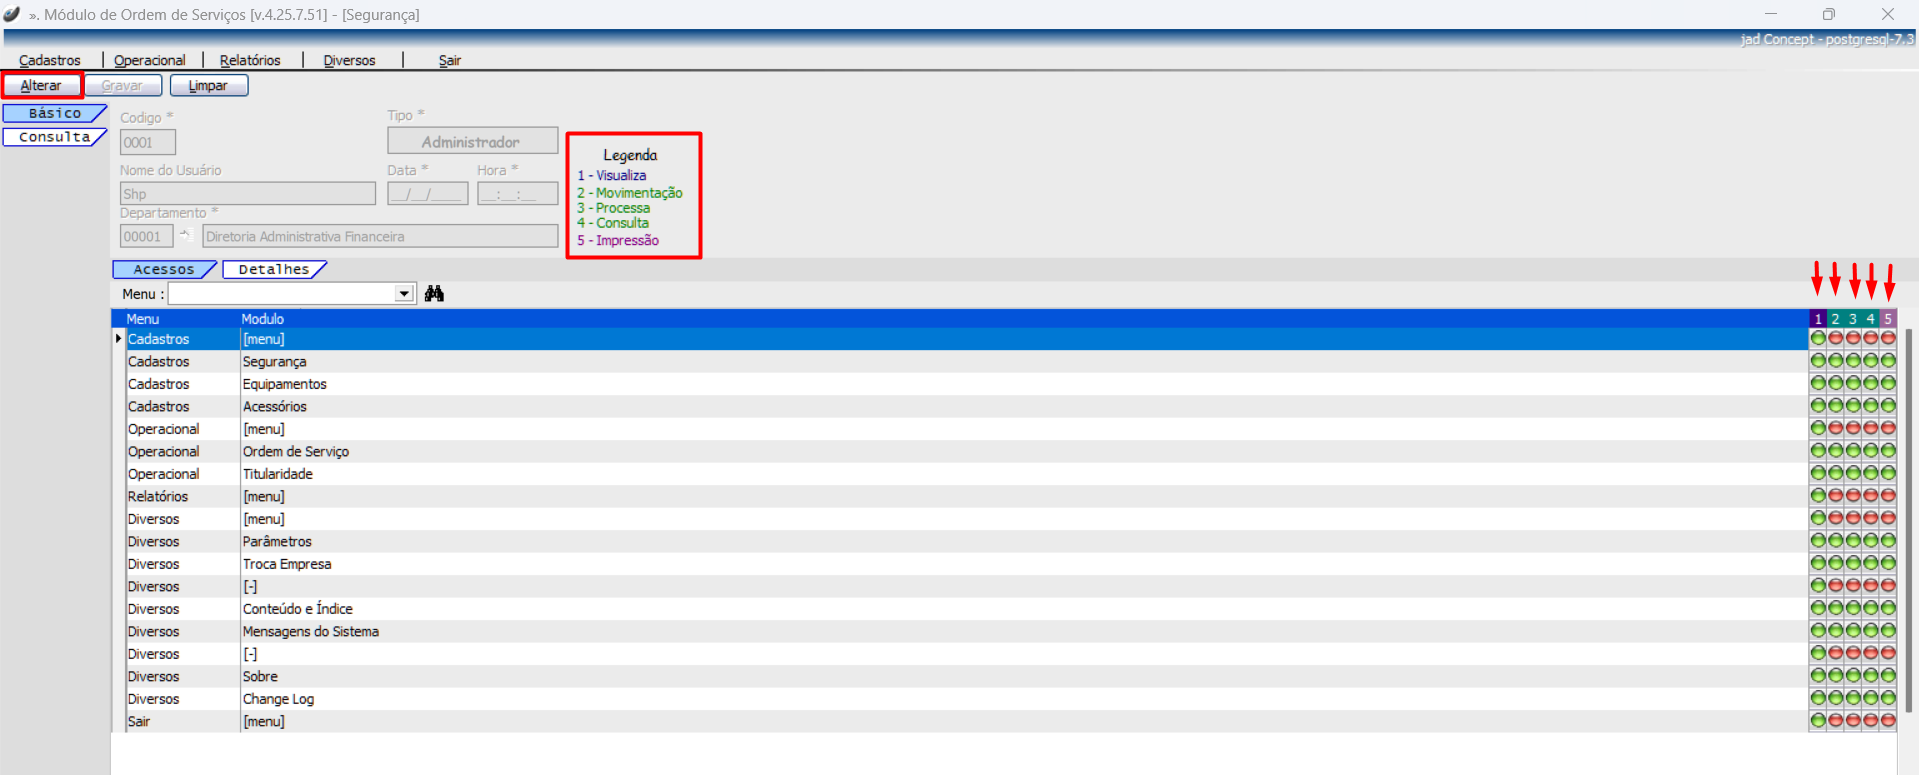Toggle Consulta permission for Parâmetros row

pos(1870,541)
